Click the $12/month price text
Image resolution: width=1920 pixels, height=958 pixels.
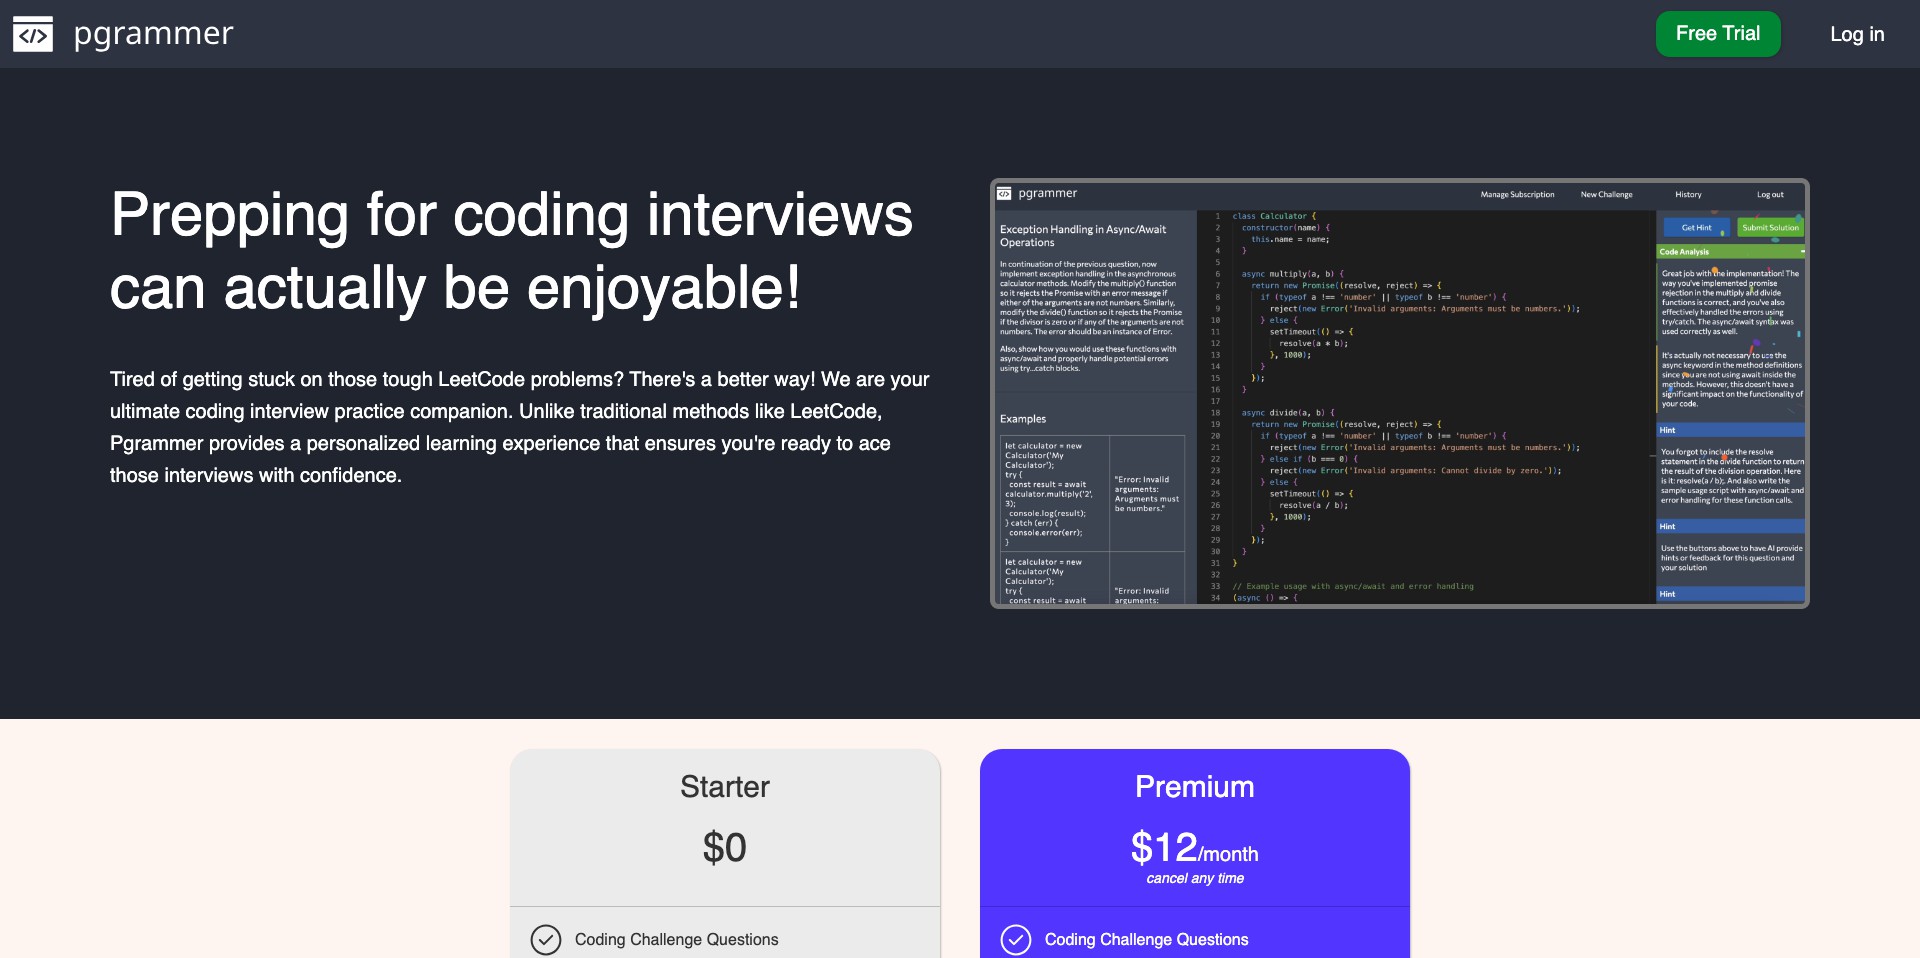click(x=1195, y=848)
